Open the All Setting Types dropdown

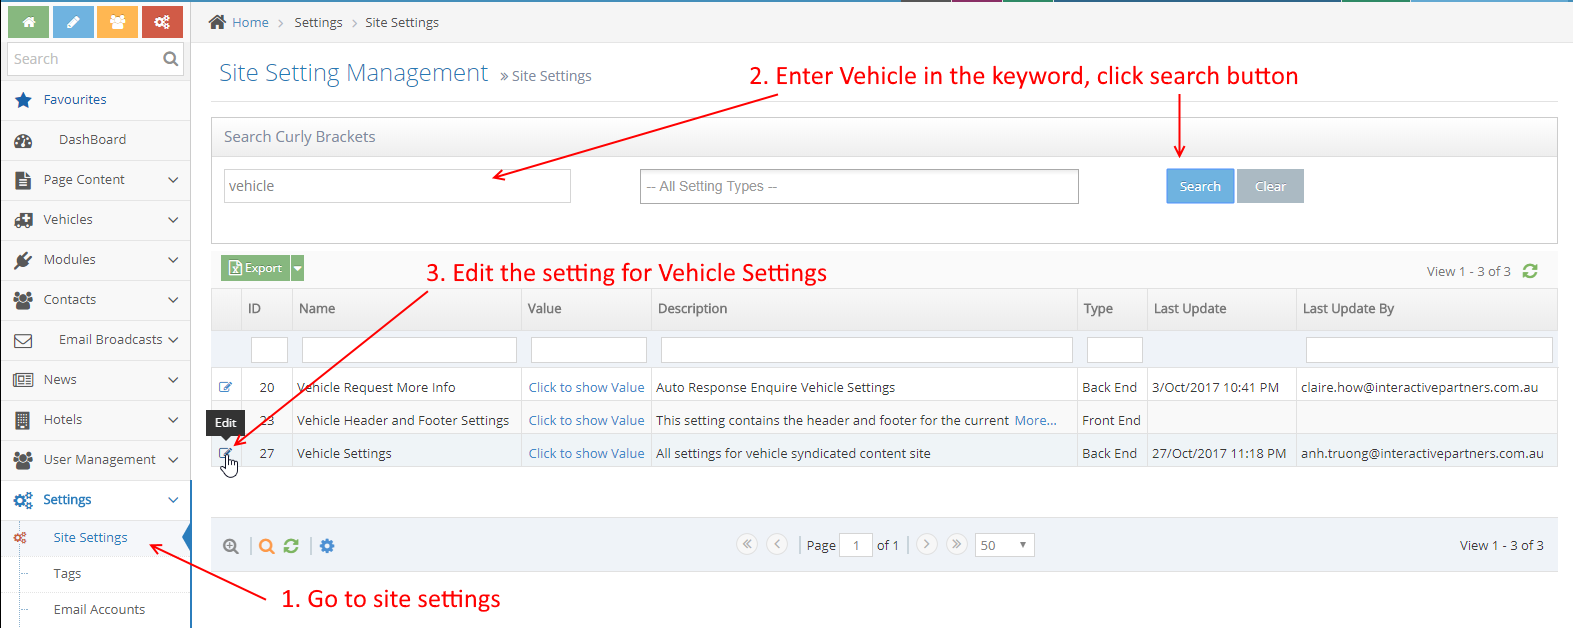(x=858, y=186)
